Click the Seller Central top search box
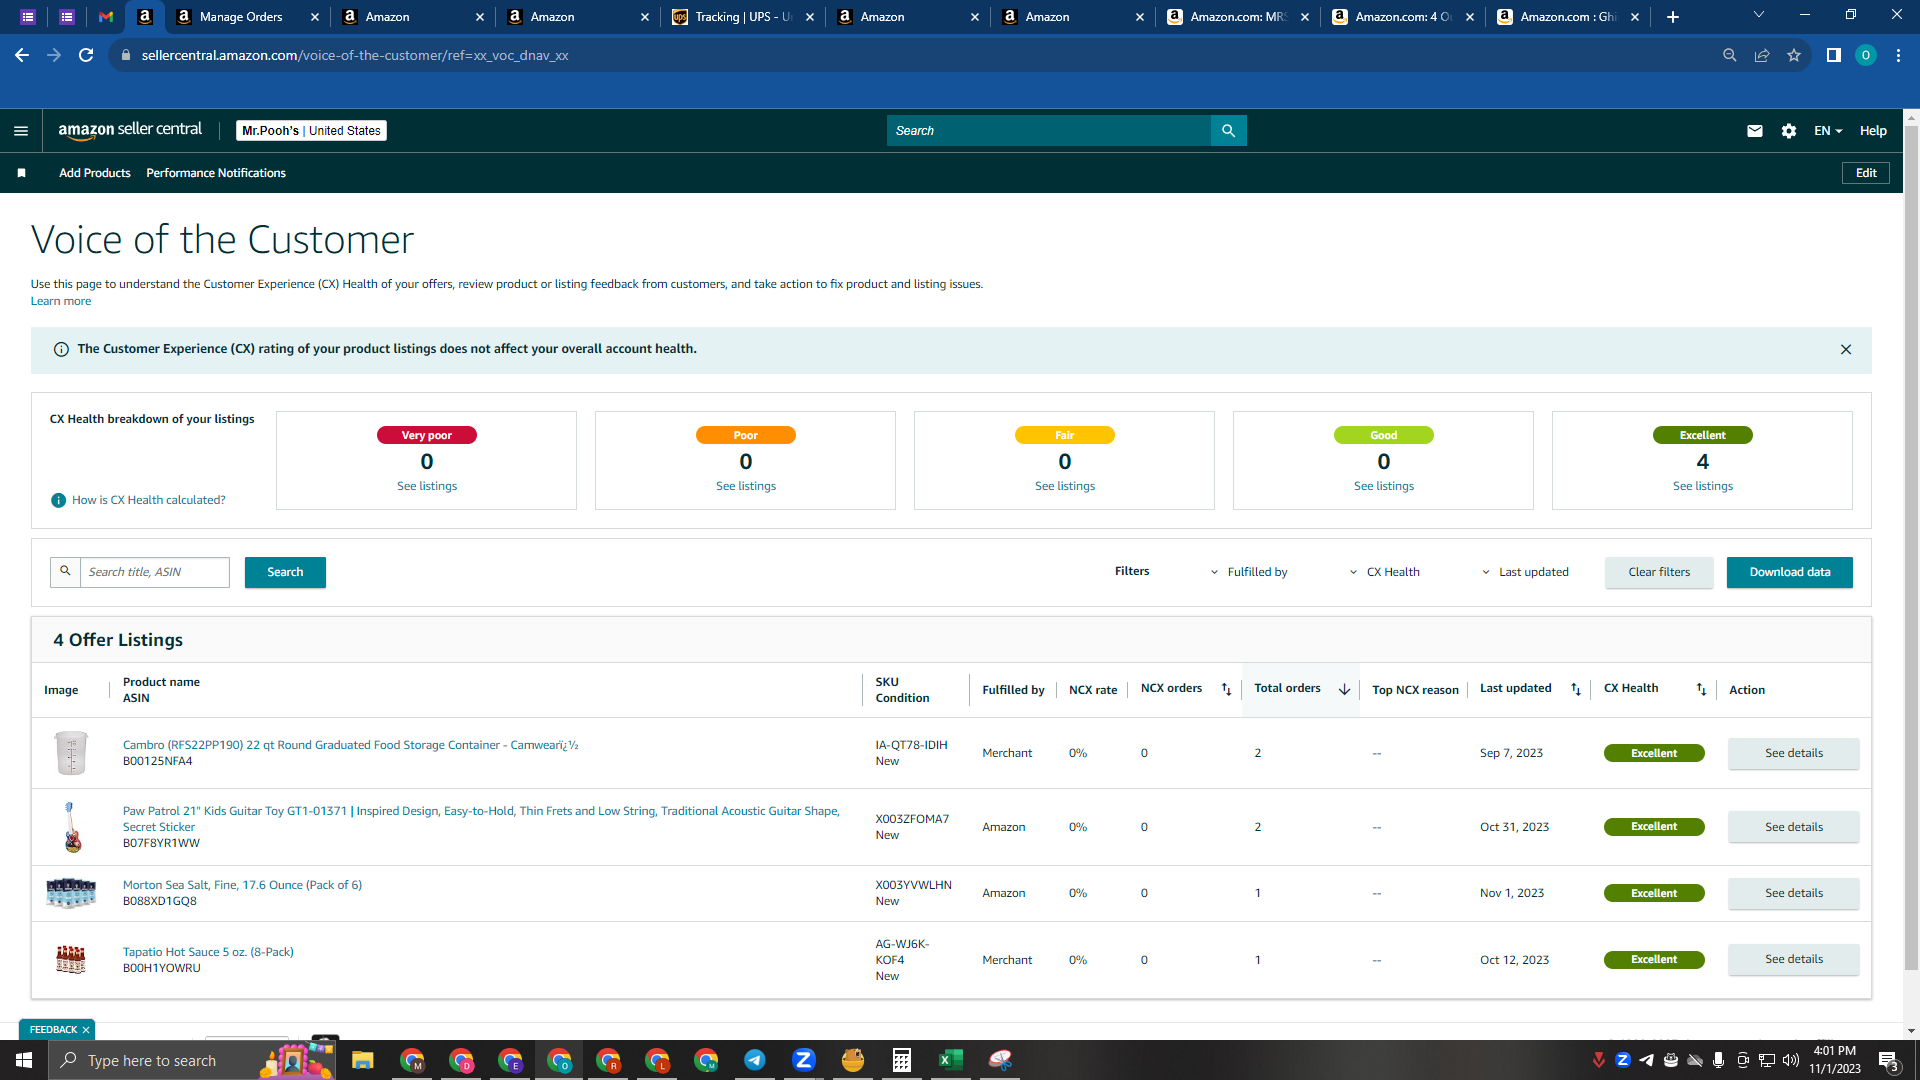1920x1080 pixels. 1048,131
